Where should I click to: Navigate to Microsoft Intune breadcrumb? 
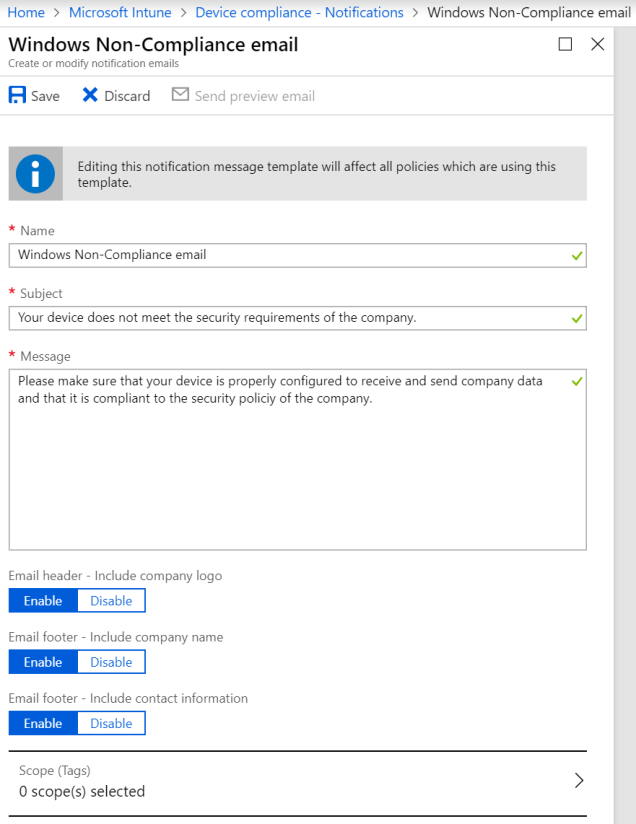[120, 12]
